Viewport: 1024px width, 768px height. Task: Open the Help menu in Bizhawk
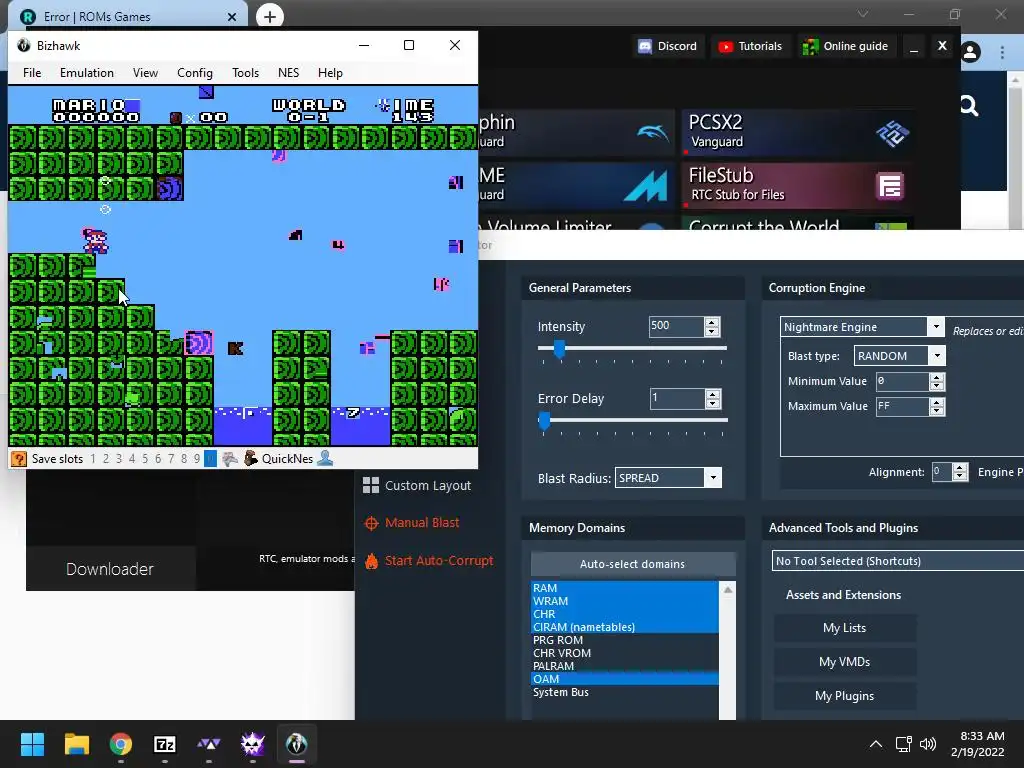click(330, 72)
